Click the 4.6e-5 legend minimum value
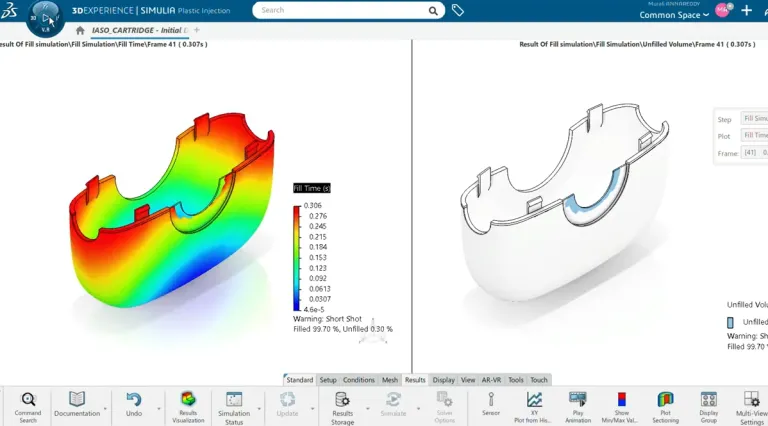The width and height of the screenshot is (768, 426). coord(314,309)
